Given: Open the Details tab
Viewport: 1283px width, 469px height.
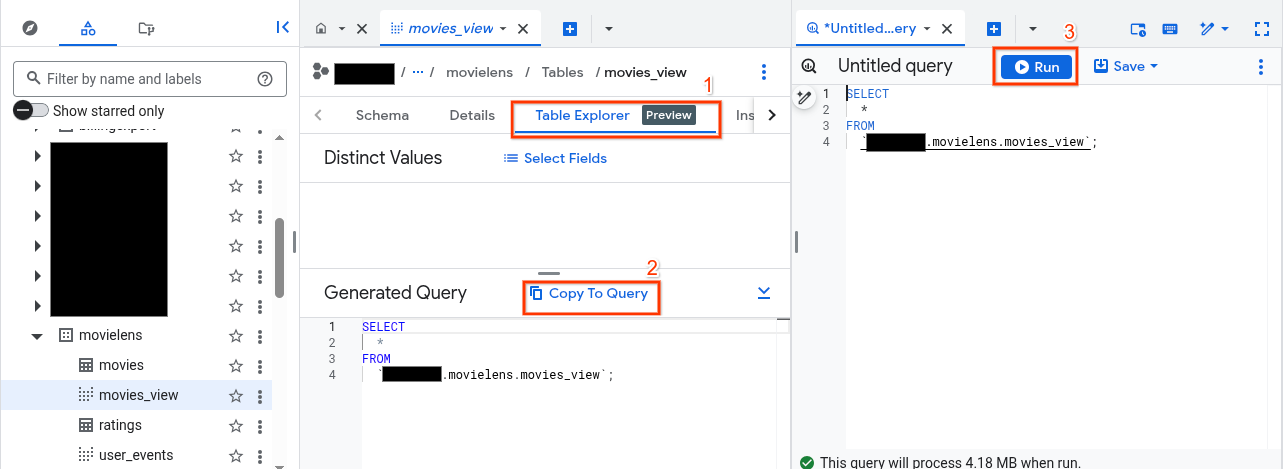Looking at the screenshot, I should [472, 115].
